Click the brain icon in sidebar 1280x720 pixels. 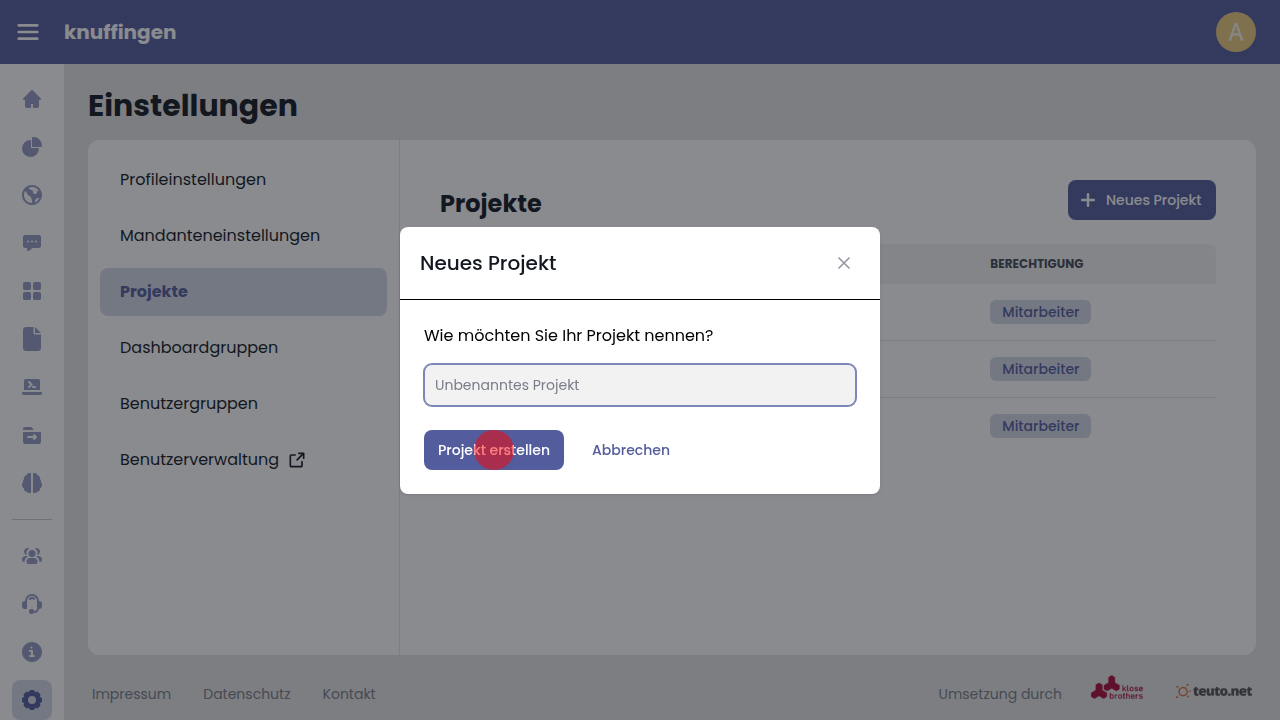(32, 483)
